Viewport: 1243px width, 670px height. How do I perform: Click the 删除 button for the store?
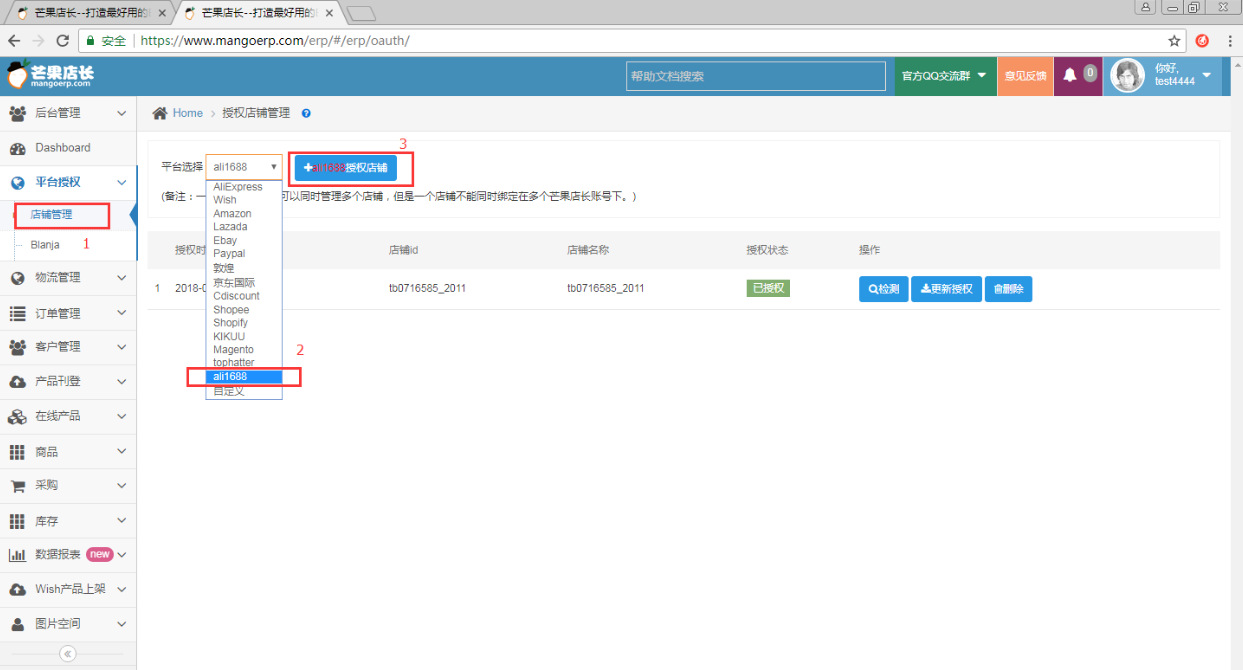[1008, 289]
